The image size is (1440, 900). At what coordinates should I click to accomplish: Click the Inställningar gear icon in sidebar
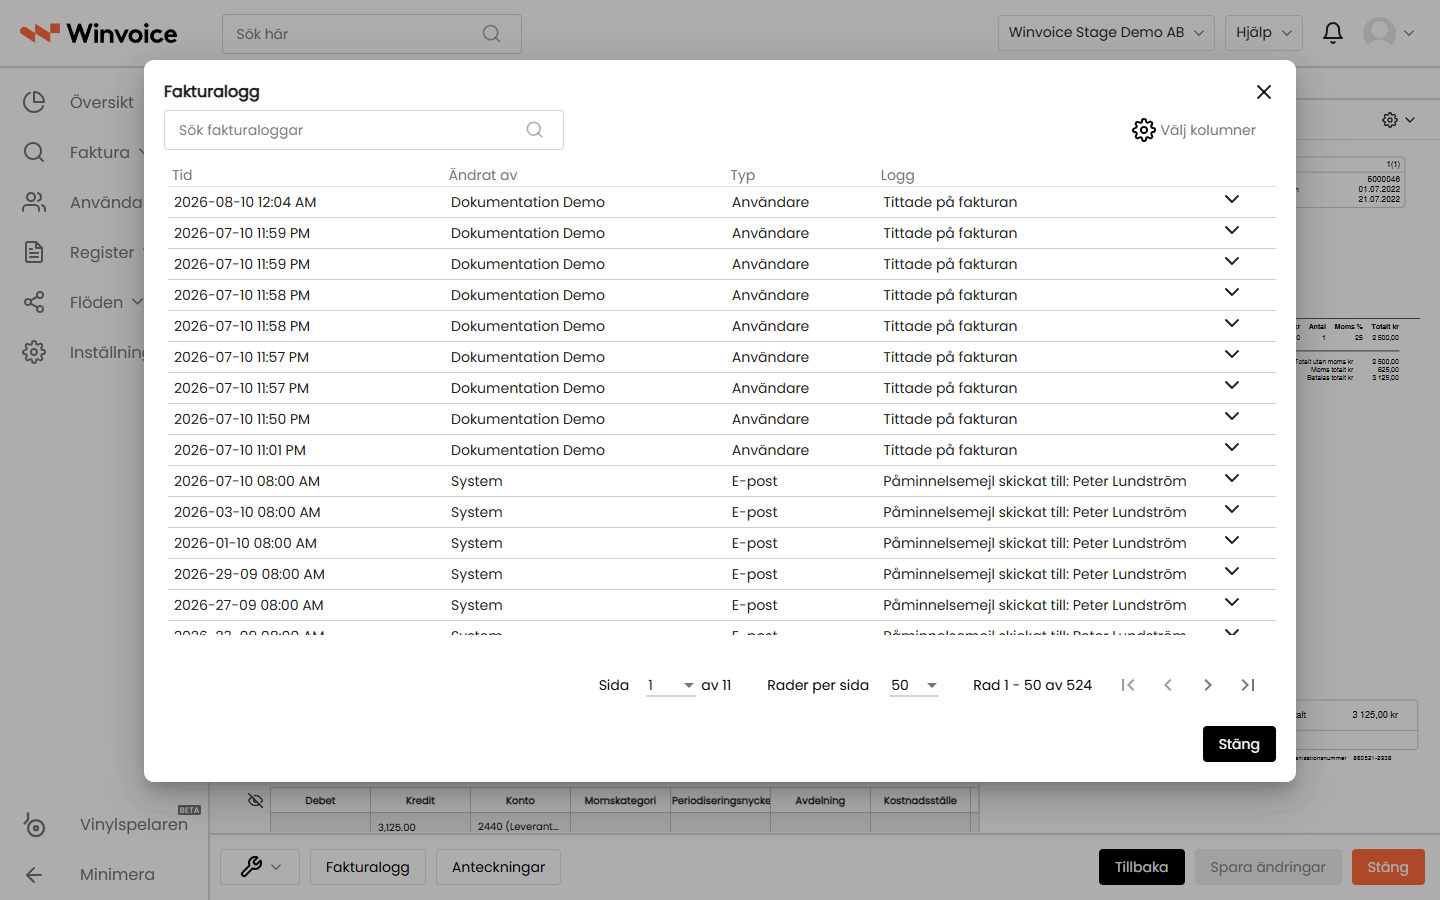click(x=34, y=352)
